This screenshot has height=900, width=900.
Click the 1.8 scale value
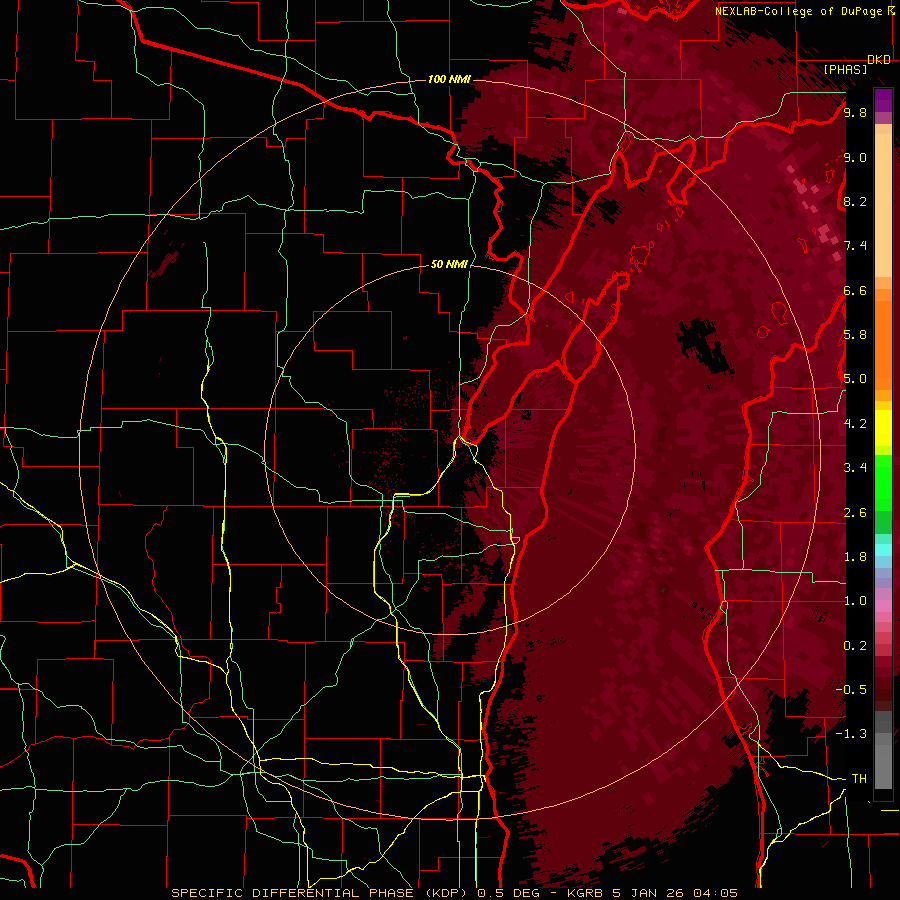[855, 557]
